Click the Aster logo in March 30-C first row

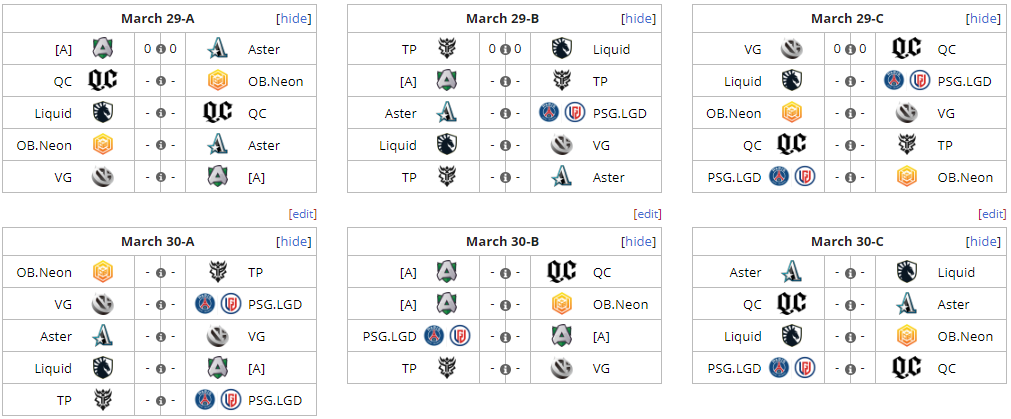click(792, 273)
